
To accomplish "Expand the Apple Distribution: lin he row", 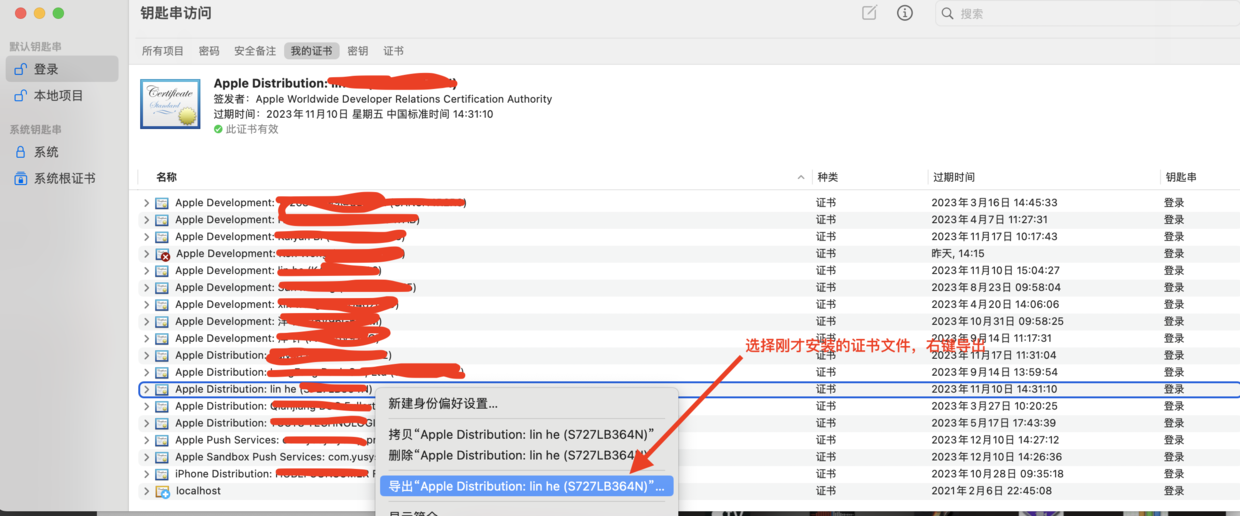I will click(146, 390).
